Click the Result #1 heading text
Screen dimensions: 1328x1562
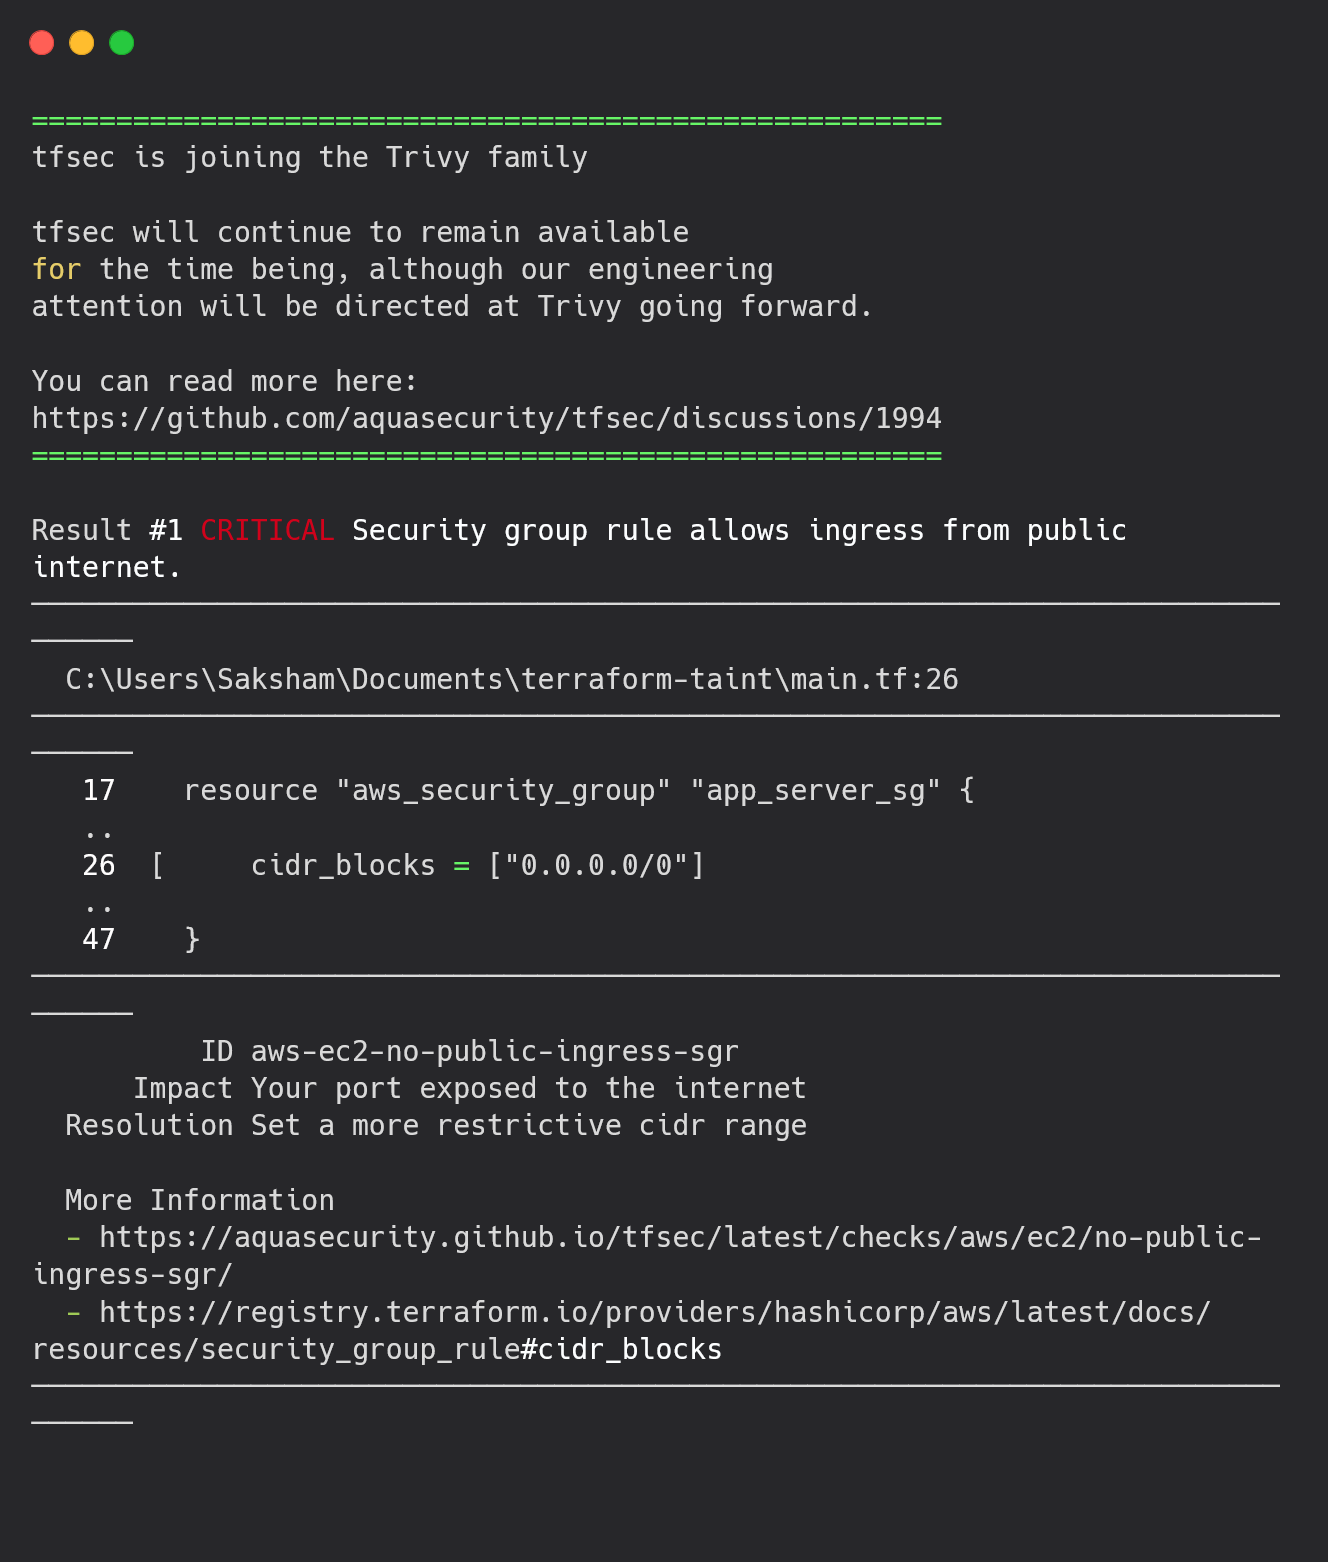point(107,530)
